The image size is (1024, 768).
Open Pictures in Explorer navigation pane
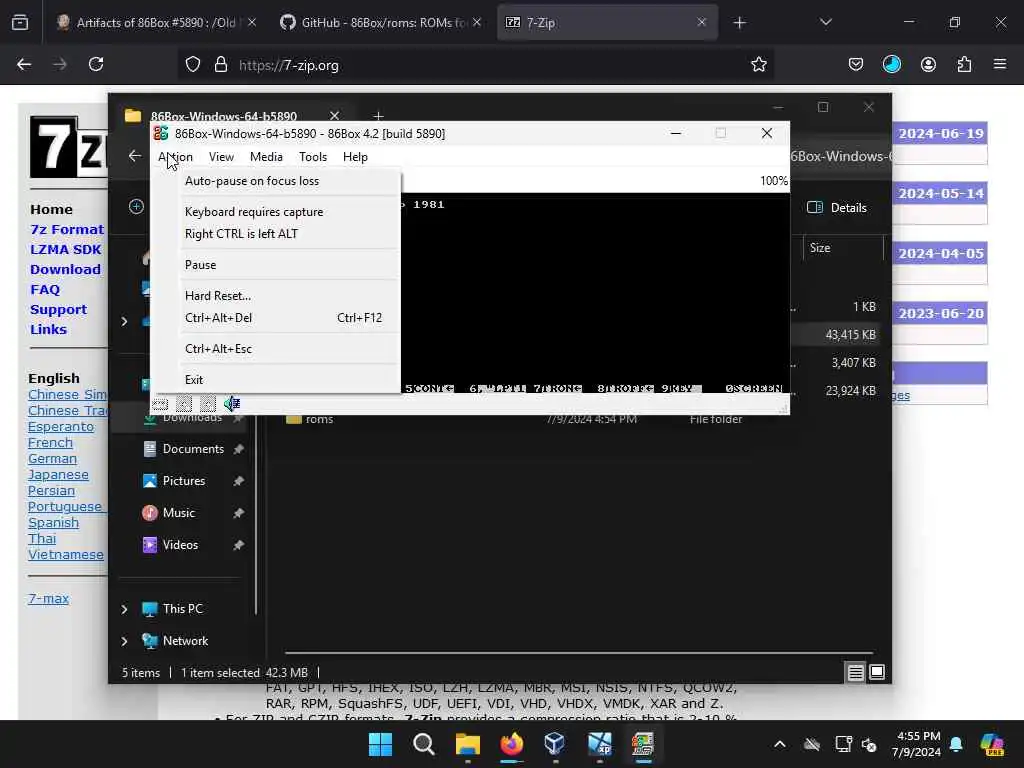(x=184, y=481)
